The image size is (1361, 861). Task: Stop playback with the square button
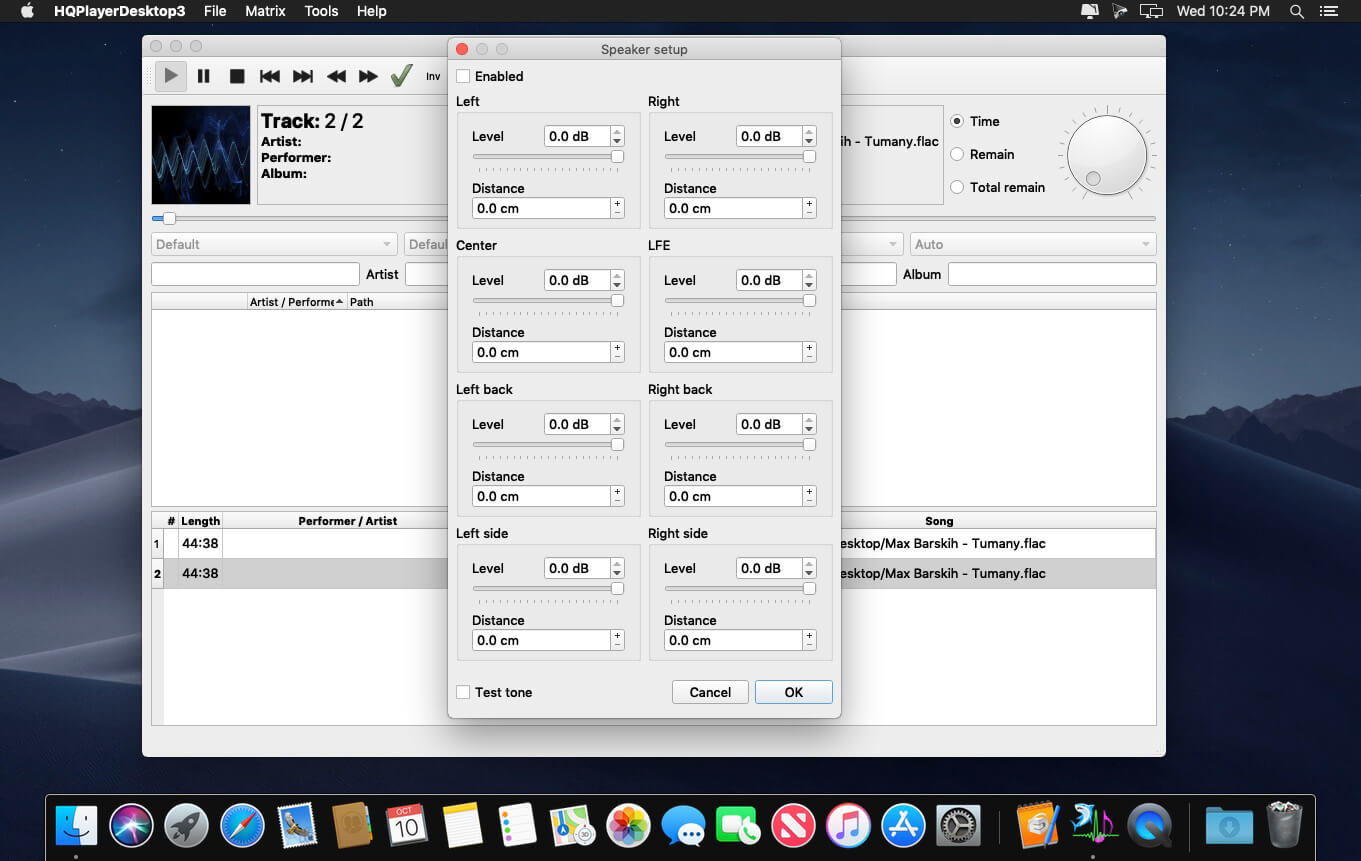[237, 76]
